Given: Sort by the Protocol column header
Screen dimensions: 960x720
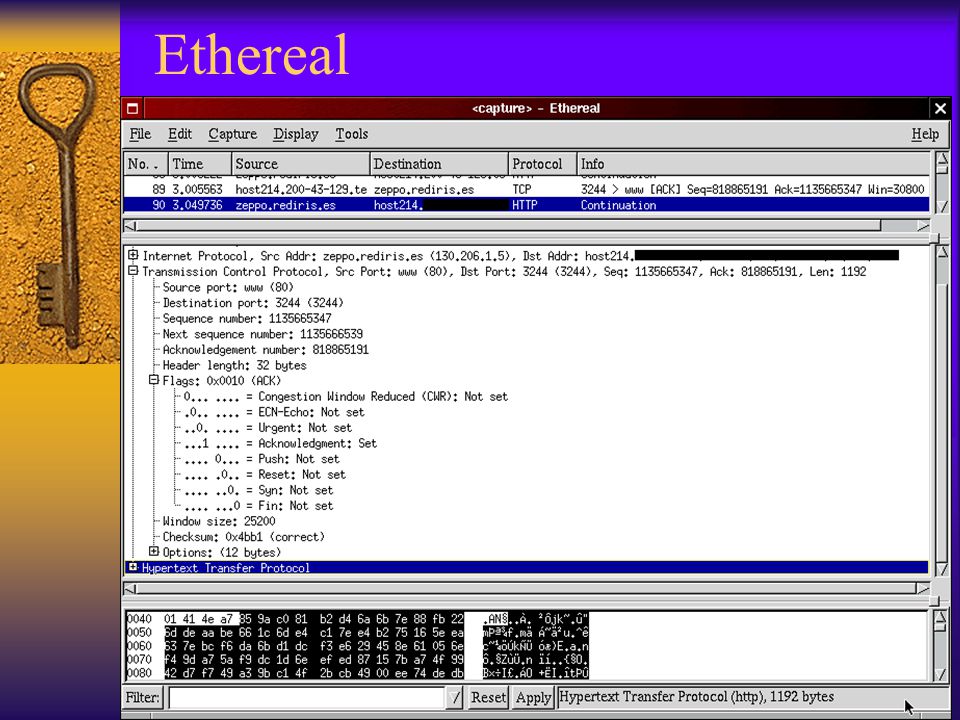Looking at the screenshot, I should point(542,164).
